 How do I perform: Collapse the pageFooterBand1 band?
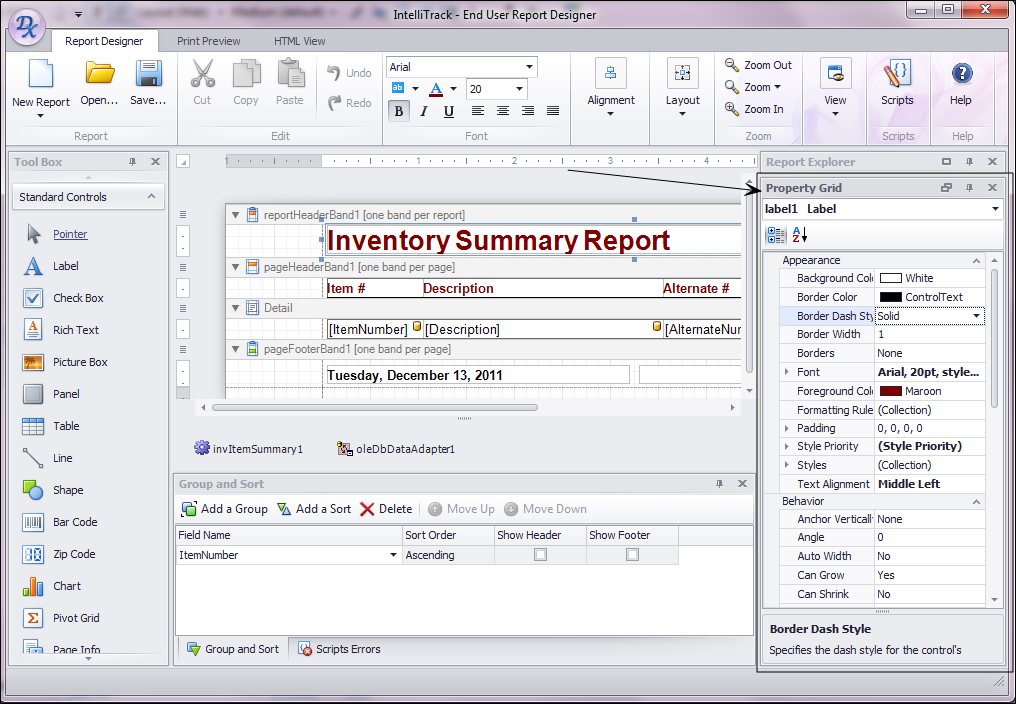tap(236, 349)
